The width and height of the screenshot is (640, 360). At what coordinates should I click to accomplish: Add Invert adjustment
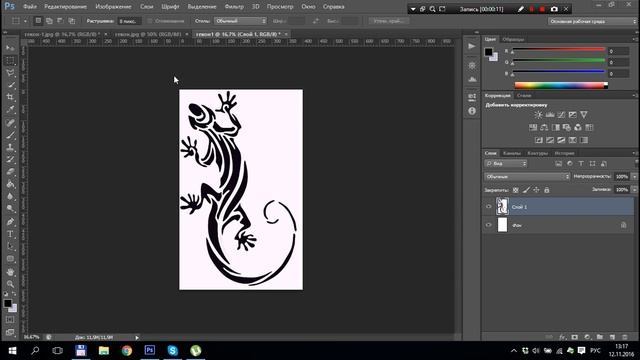(x=539, y=140)
